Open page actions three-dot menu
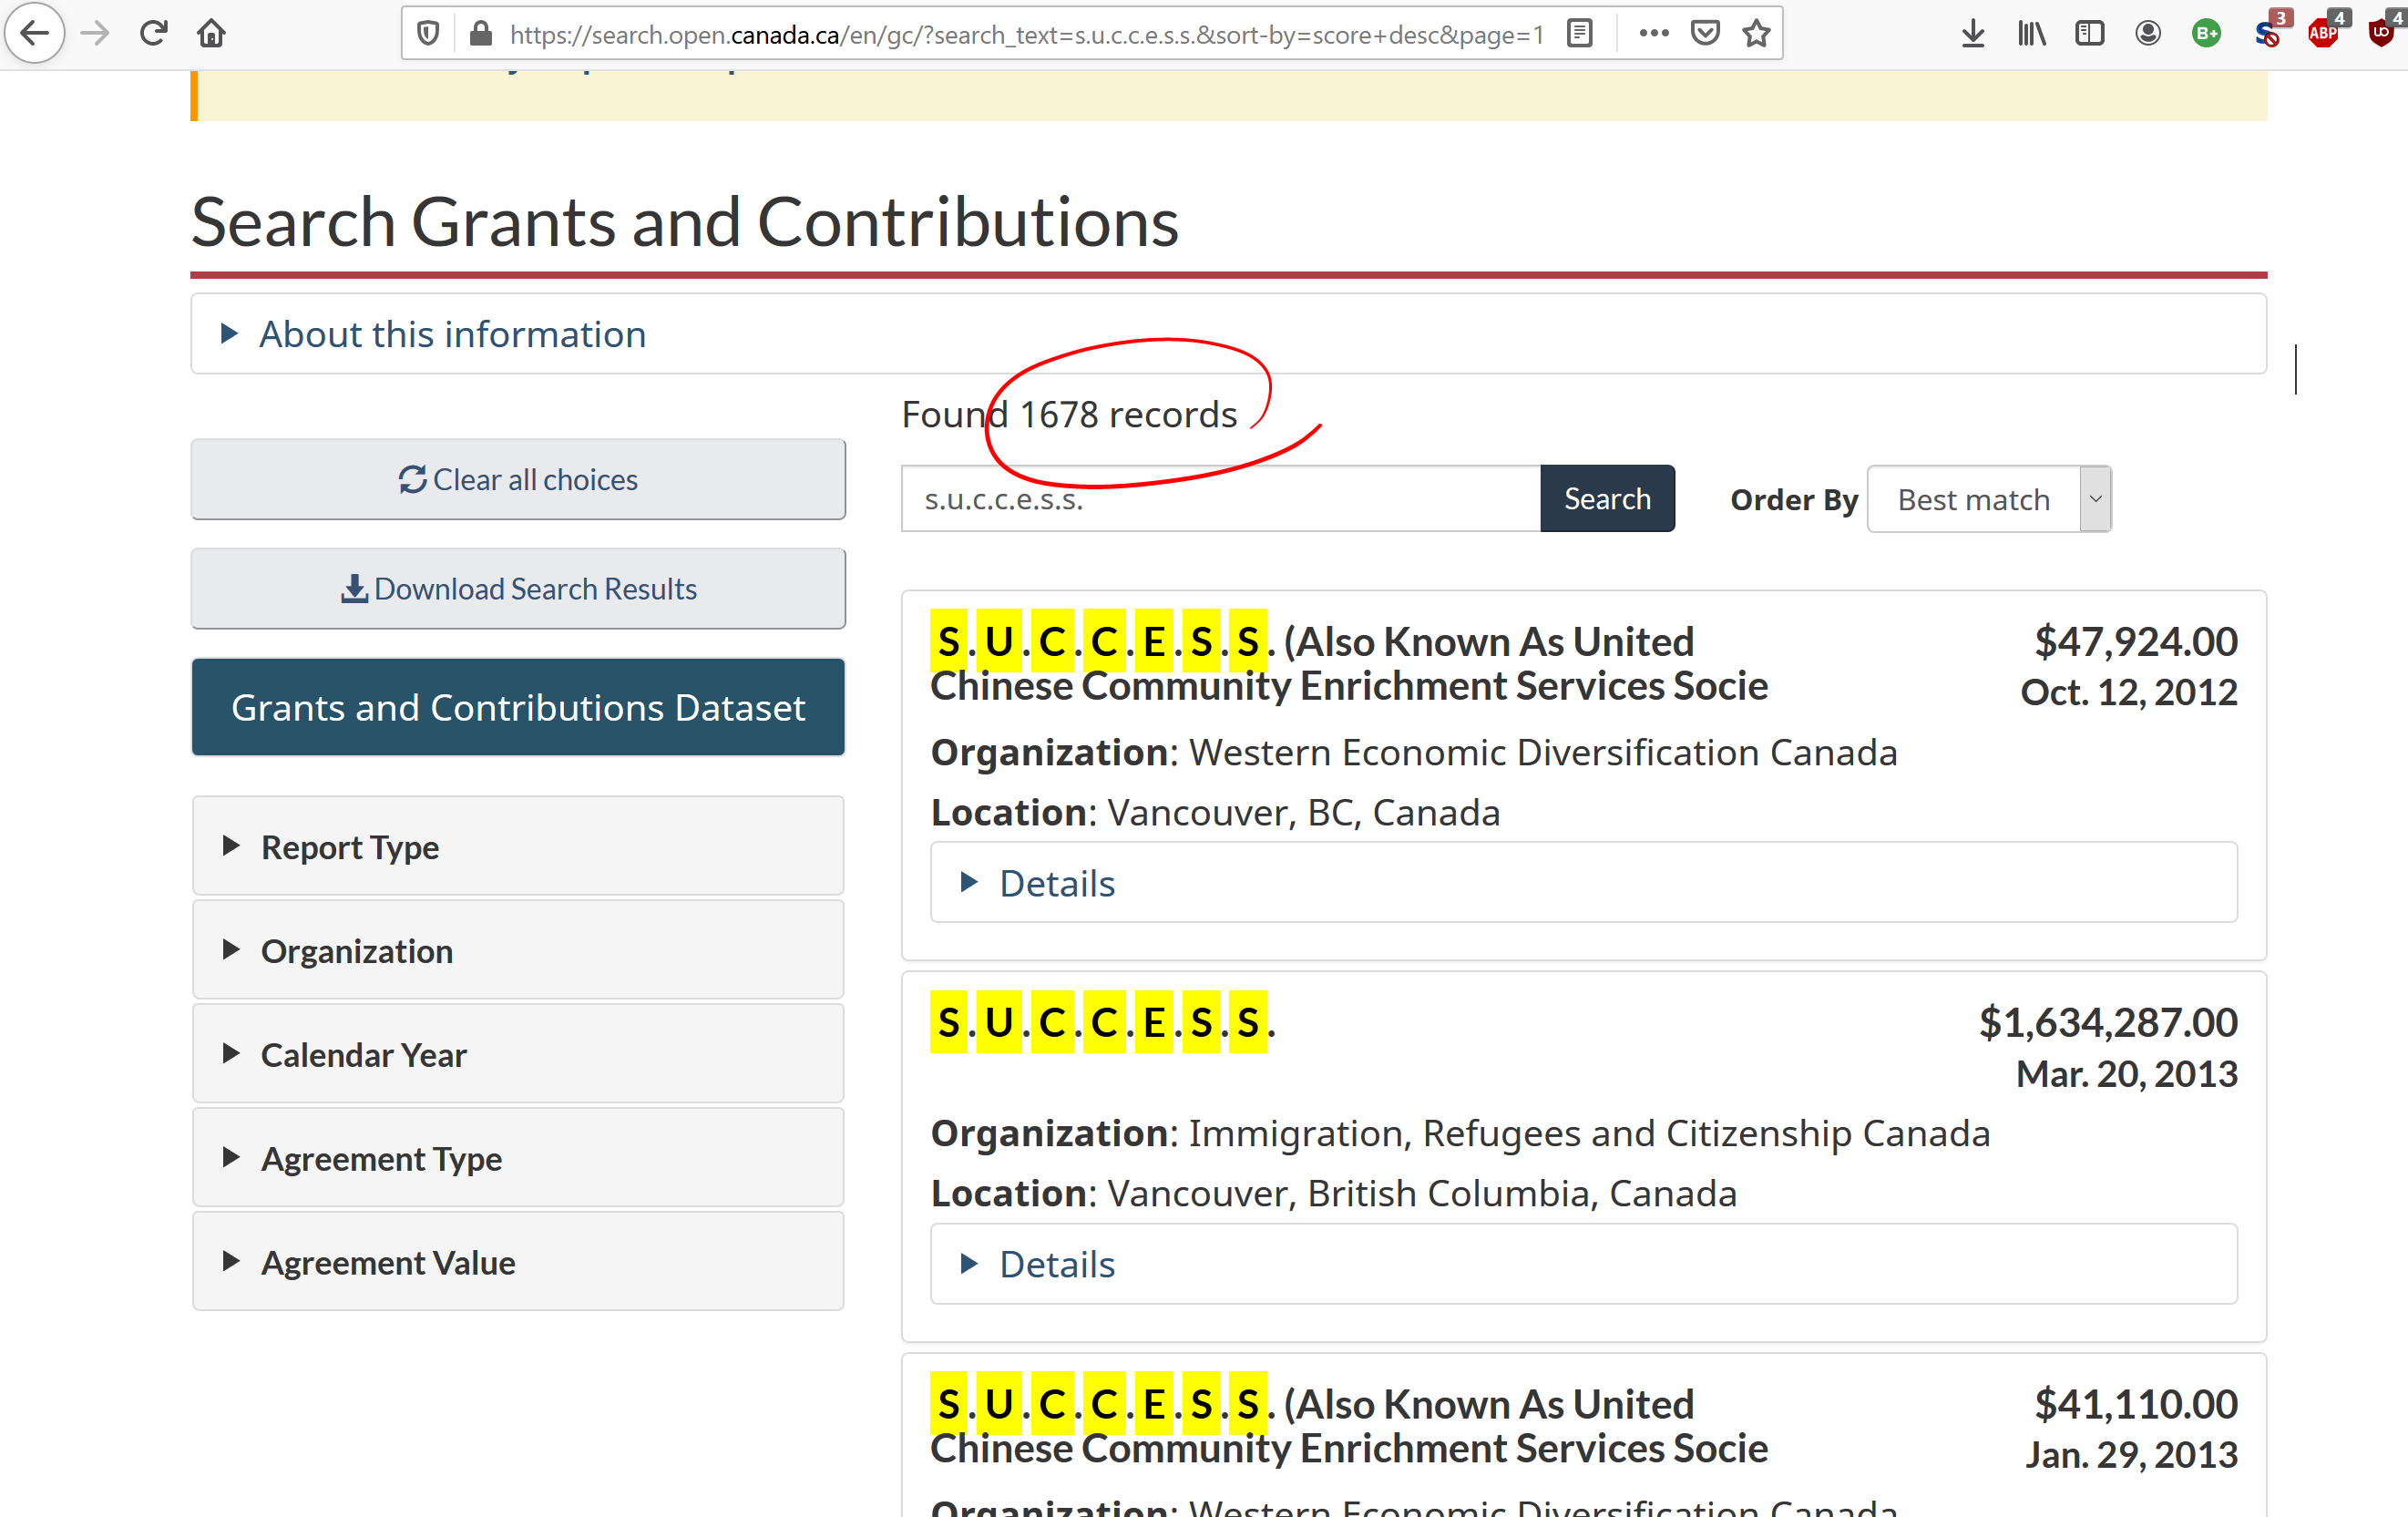2408x1517 pixels. (x=1654, y=34)
